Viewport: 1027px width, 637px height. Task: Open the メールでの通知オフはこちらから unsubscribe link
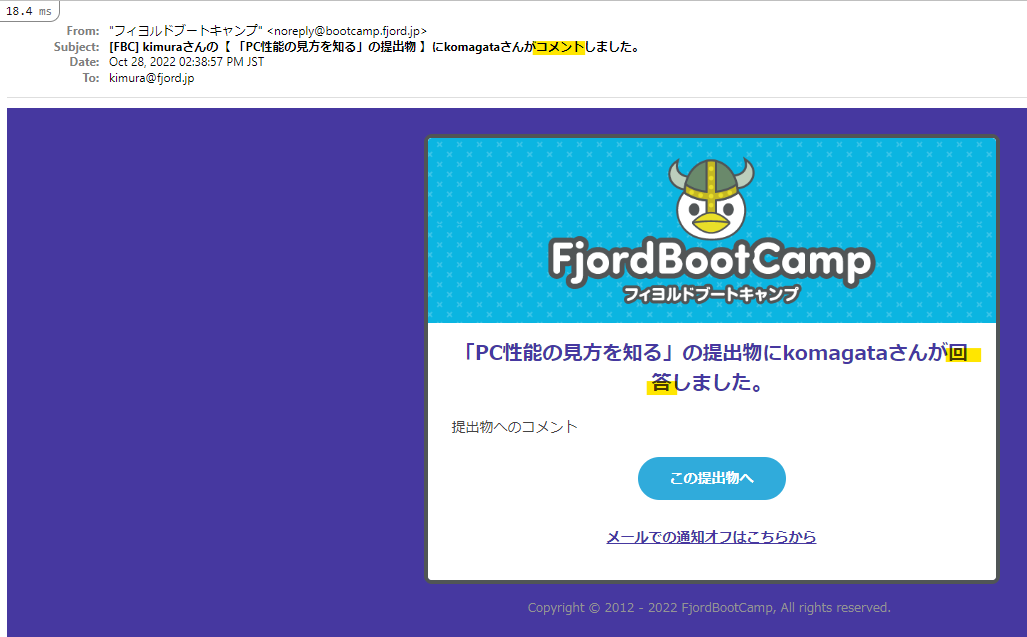711,537
